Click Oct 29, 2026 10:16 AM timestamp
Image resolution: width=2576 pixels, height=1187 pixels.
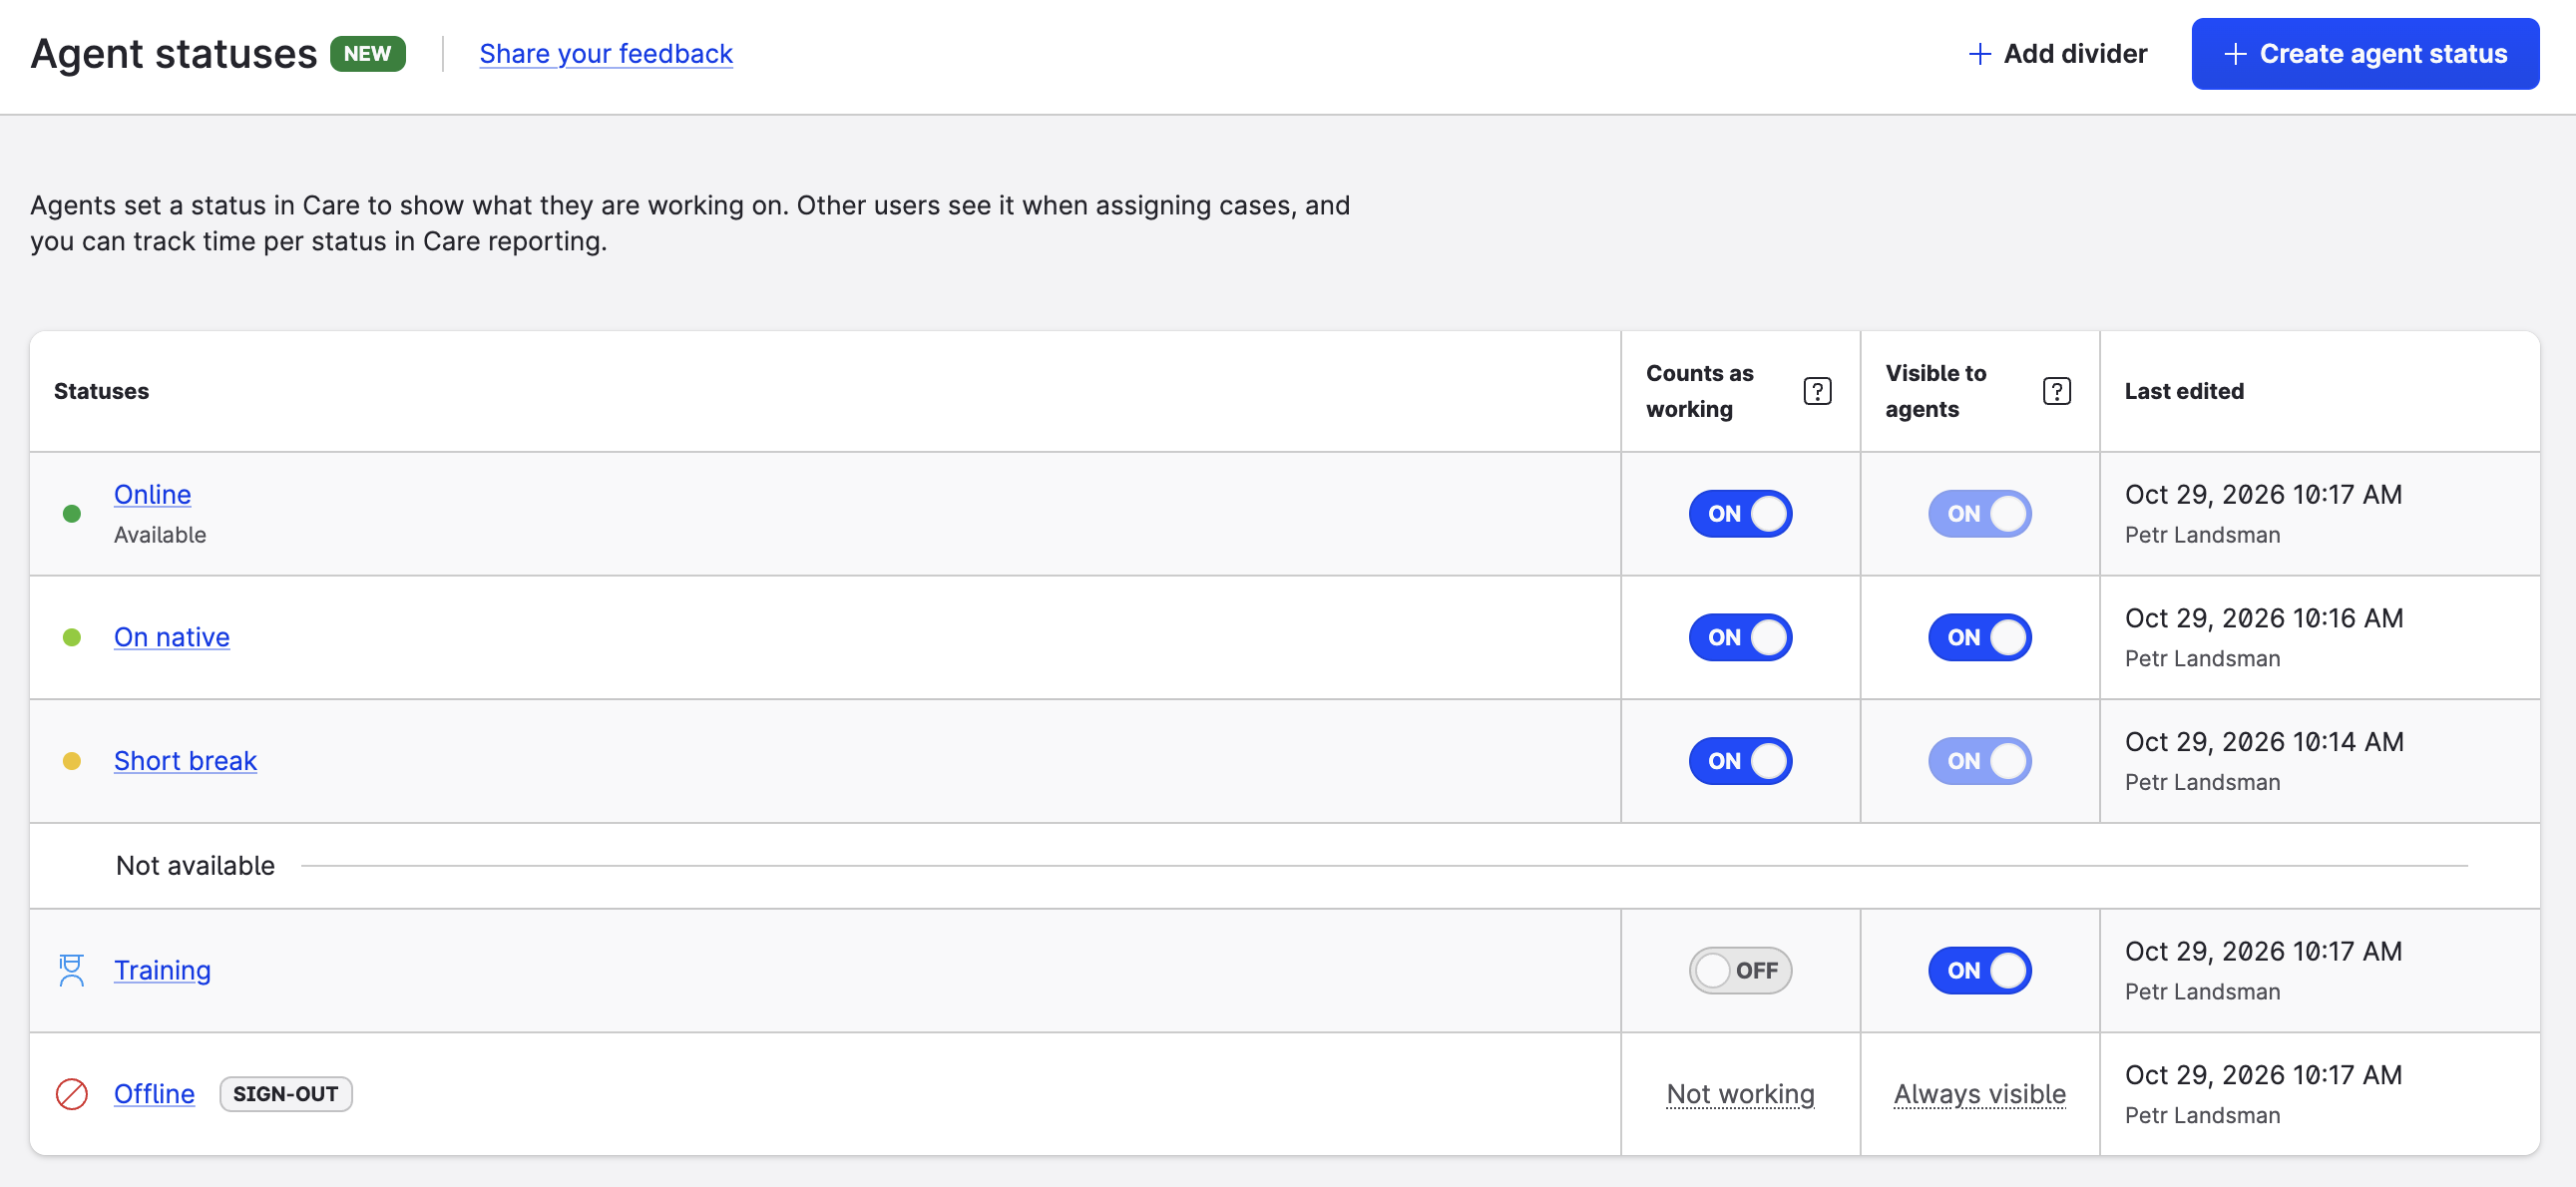click(x=2263, y=618)
